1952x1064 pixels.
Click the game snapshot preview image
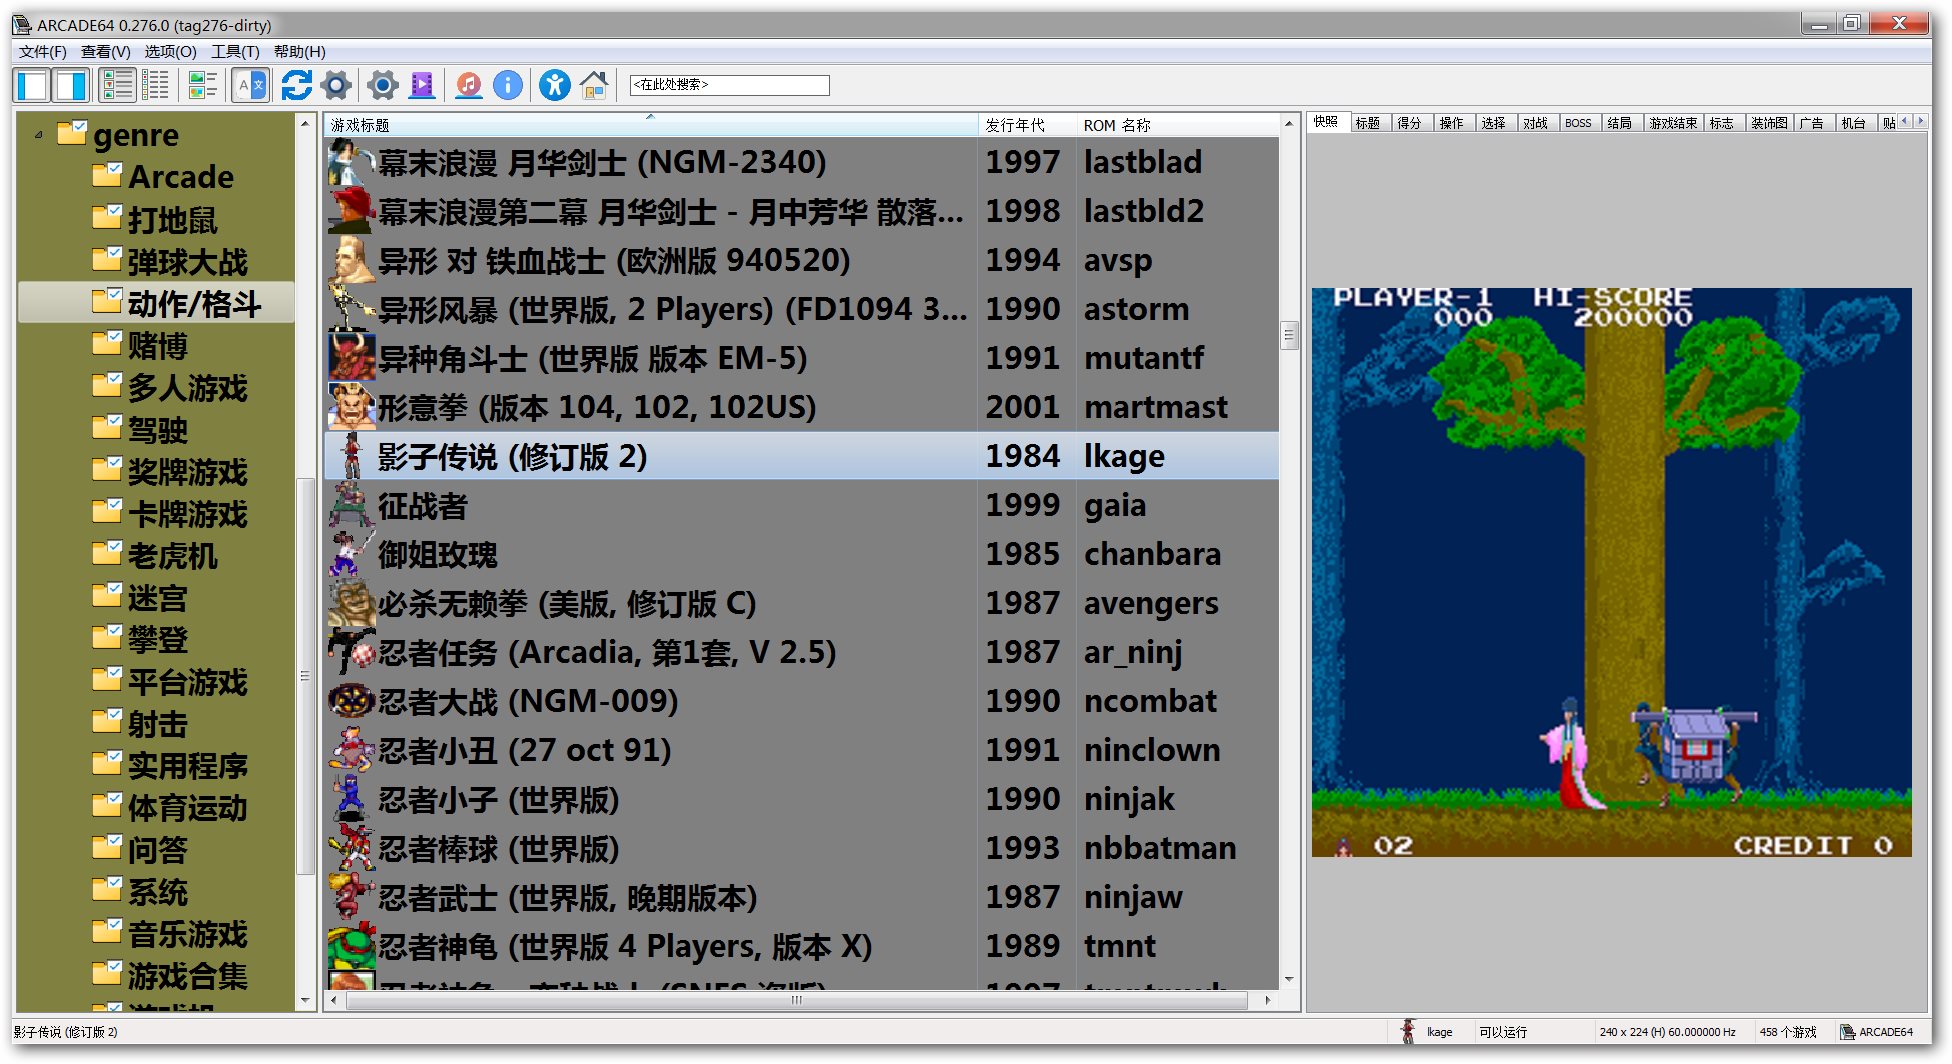point(1611,572)
